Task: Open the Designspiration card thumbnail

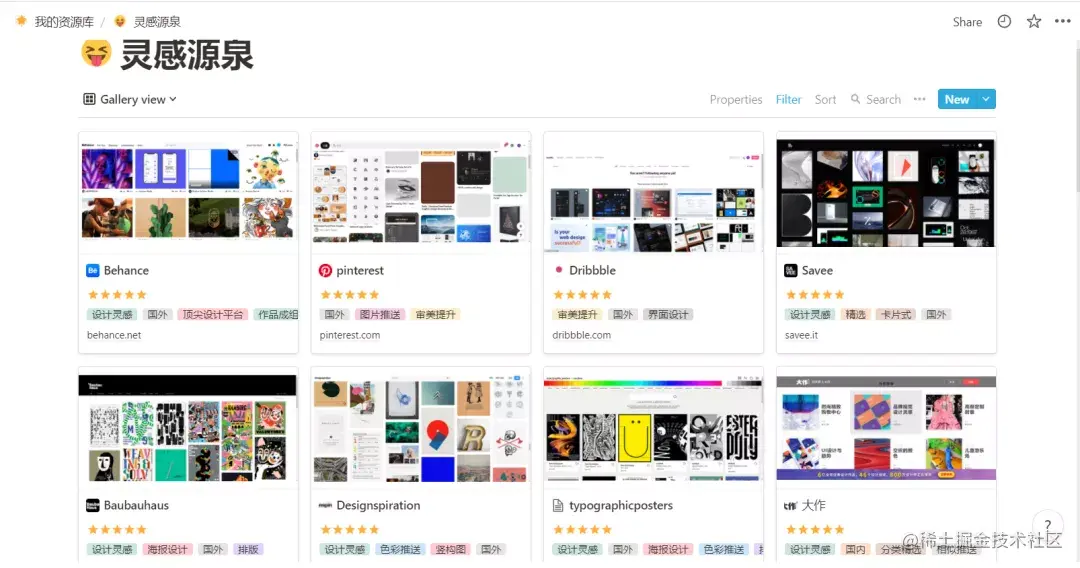Action: click(421, 428)
